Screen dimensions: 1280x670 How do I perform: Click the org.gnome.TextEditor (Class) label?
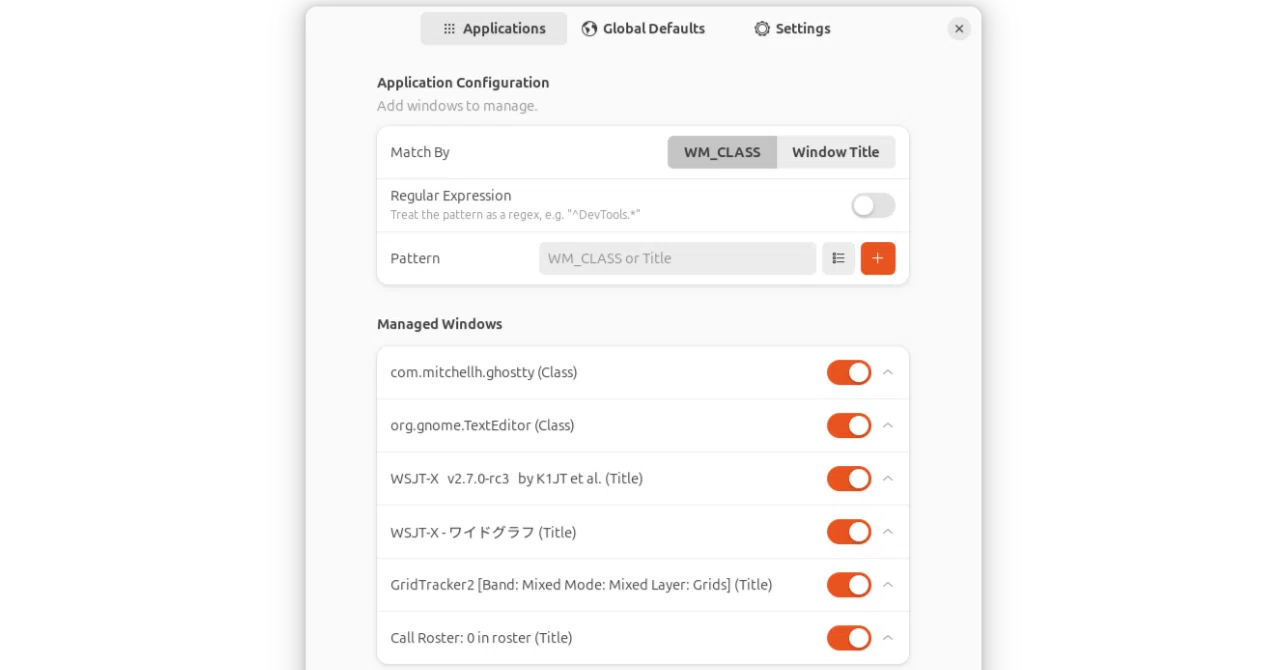[482, 425]
